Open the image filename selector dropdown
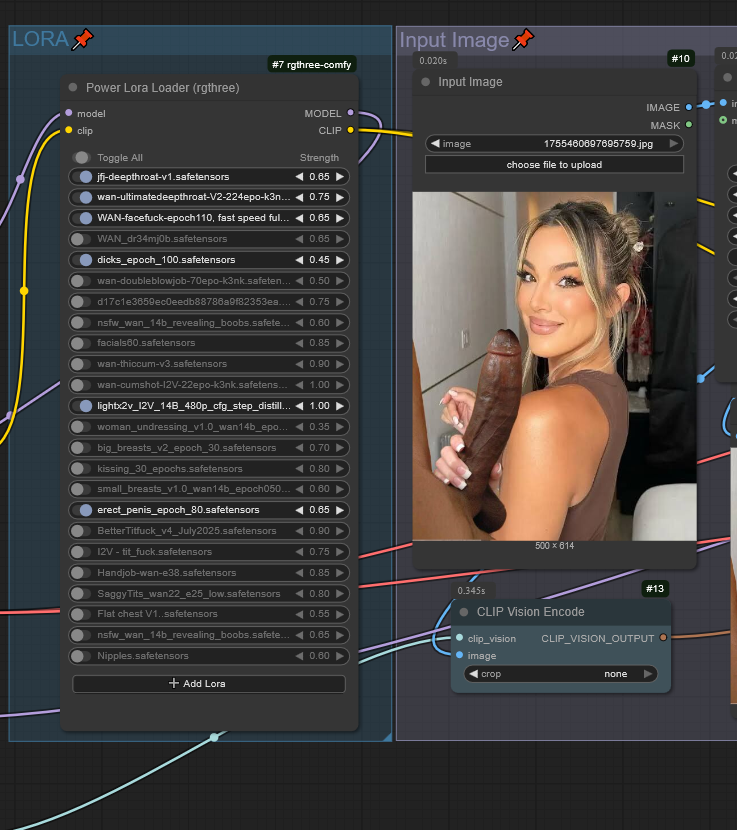737x830 pixels. point(554,144)
